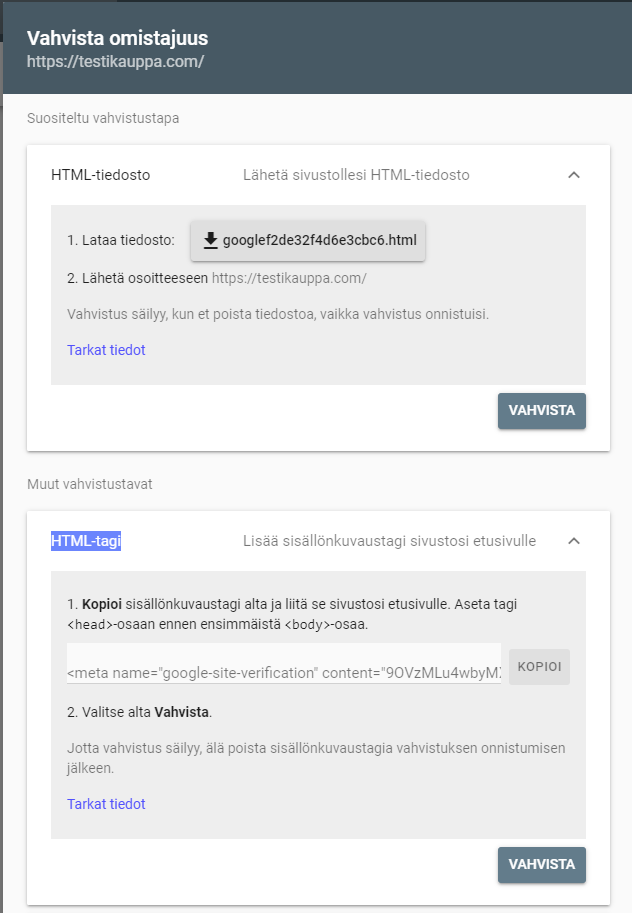The height and width of the screenshot is (913, 632).
Task: Click the Muut vahvistustavat heading
Action: (x=90, y=484)
